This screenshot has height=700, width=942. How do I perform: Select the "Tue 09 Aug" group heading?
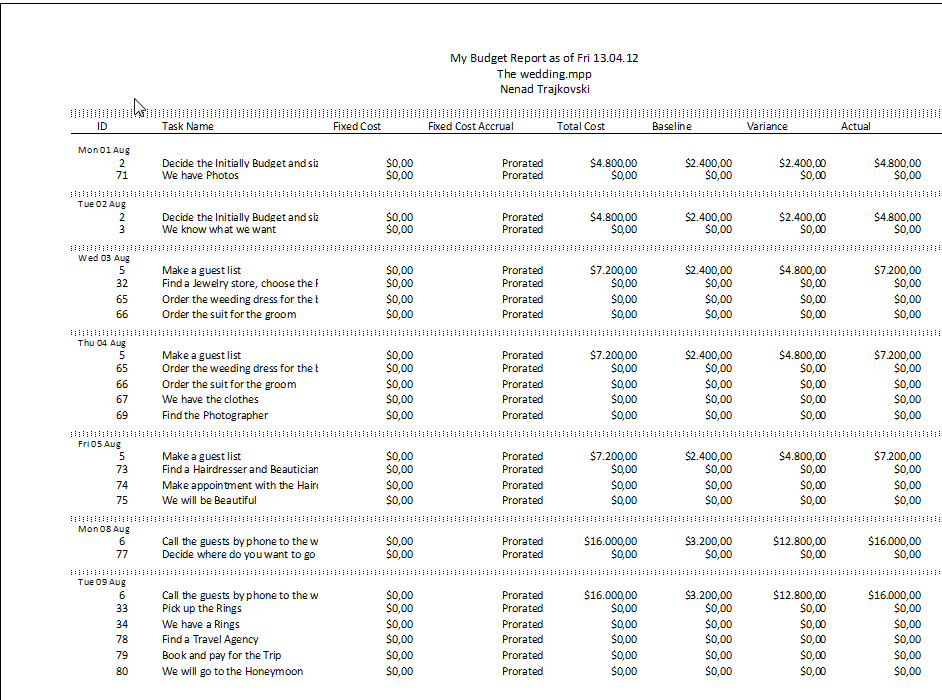click(103, 582)
